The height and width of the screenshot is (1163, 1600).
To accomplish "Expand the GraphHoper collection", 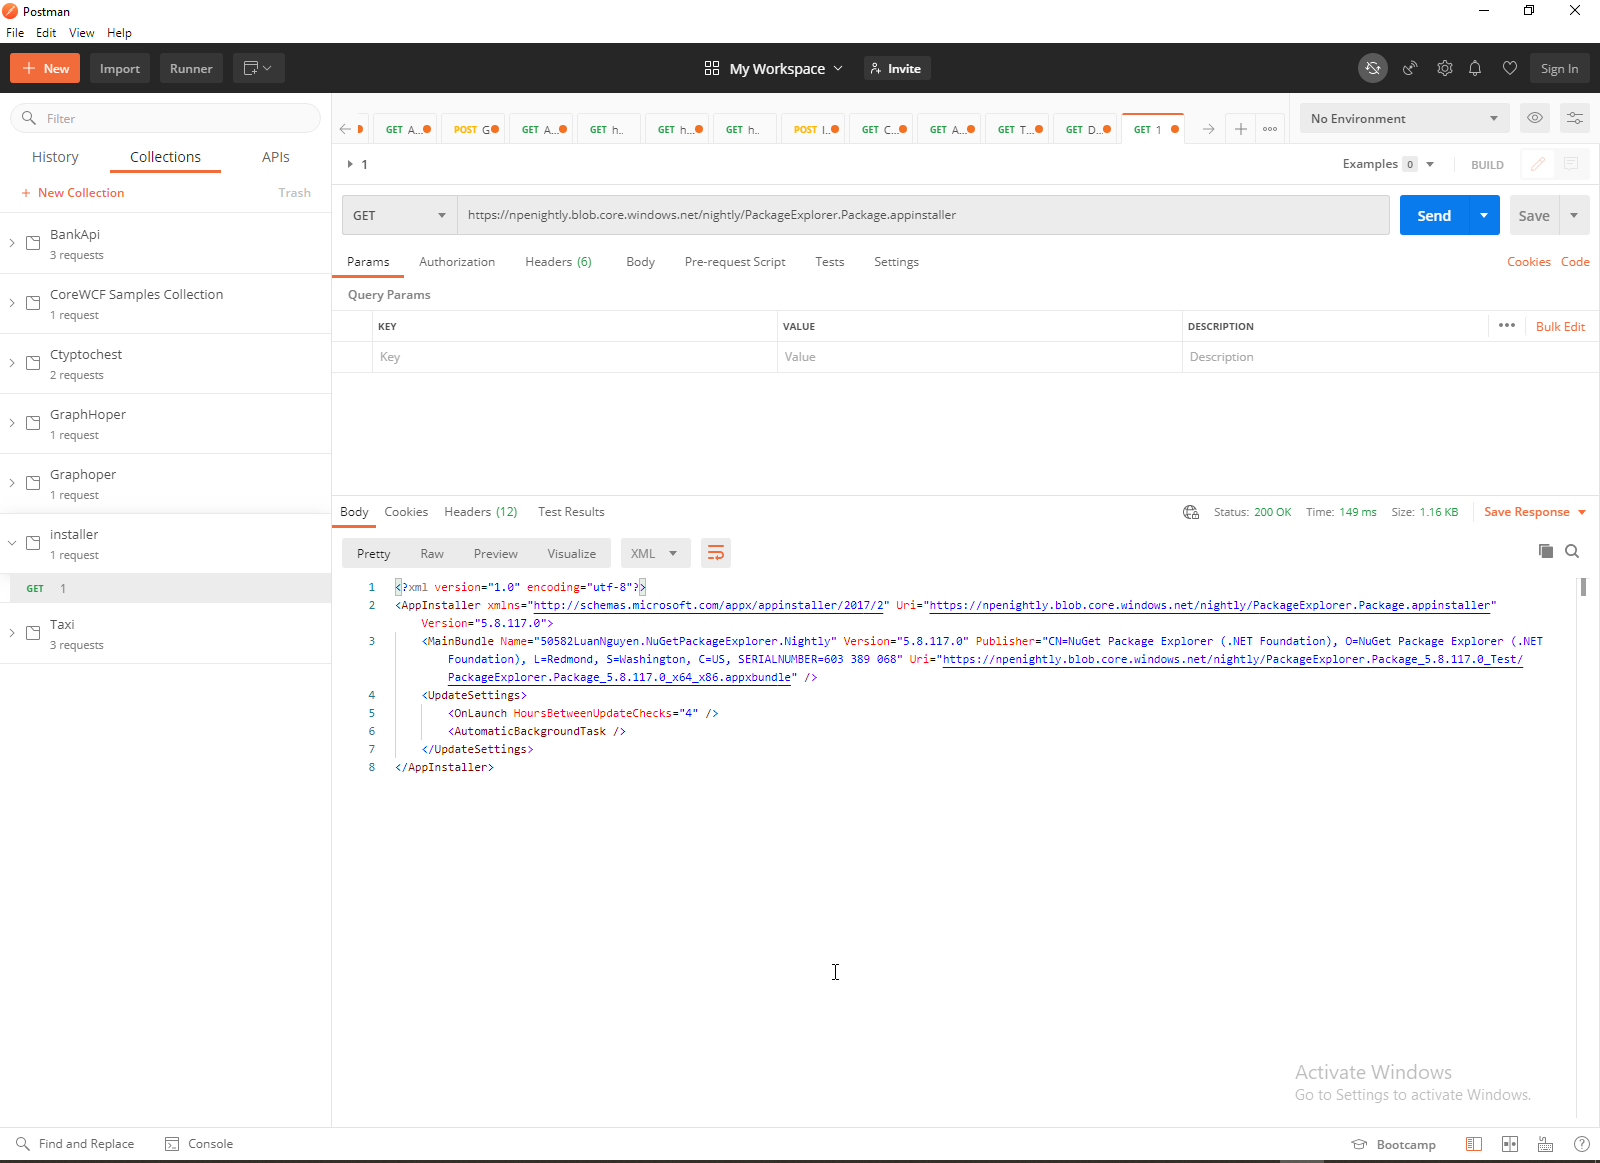I will (12, 423).
